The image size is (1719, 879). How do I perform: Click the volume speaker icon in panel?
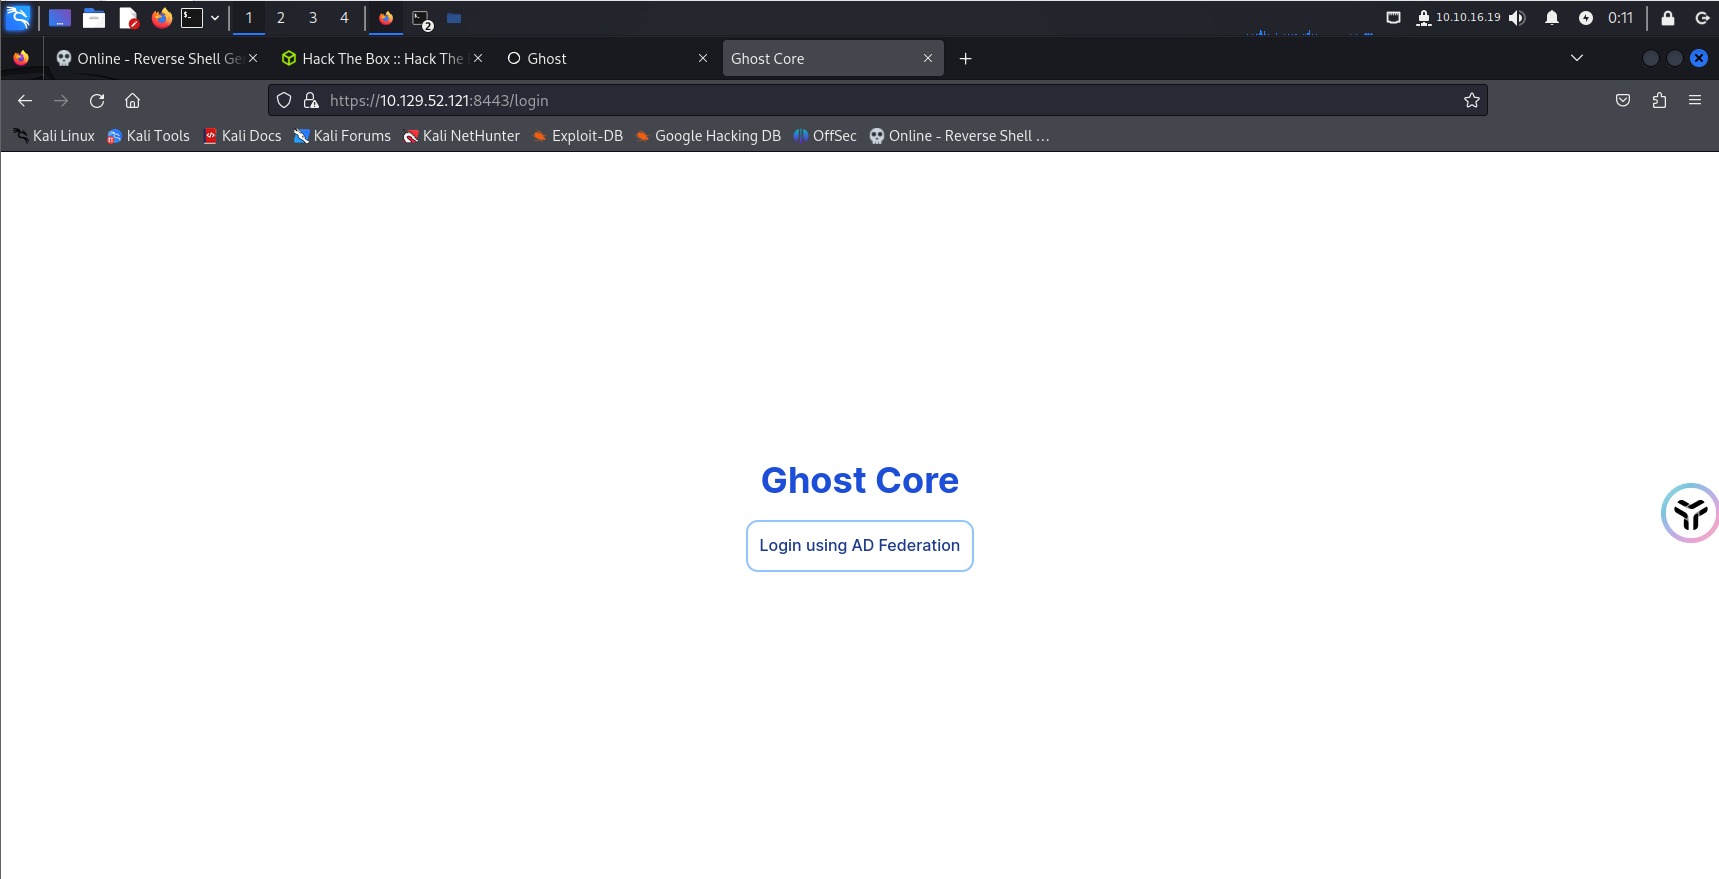click(x=1517, y=18)
